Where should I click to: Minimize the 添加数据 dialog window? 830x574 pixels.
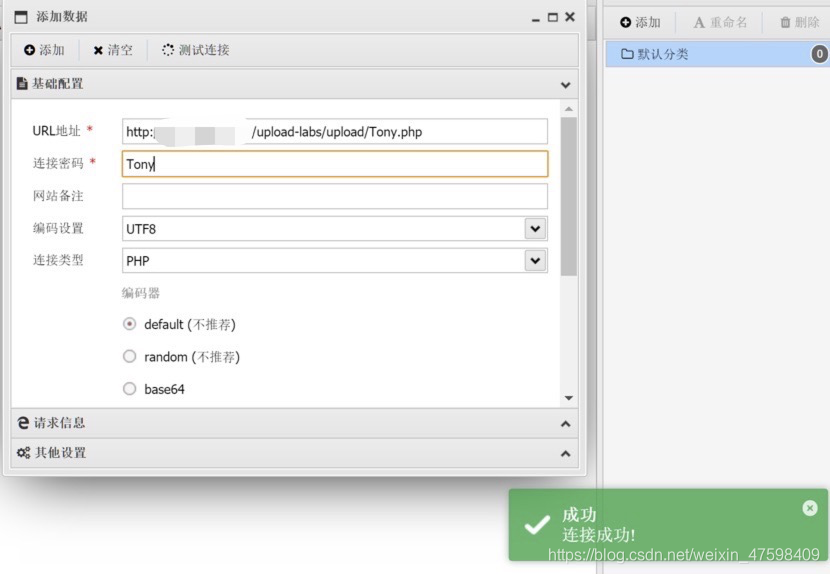(x=535, y=17)
